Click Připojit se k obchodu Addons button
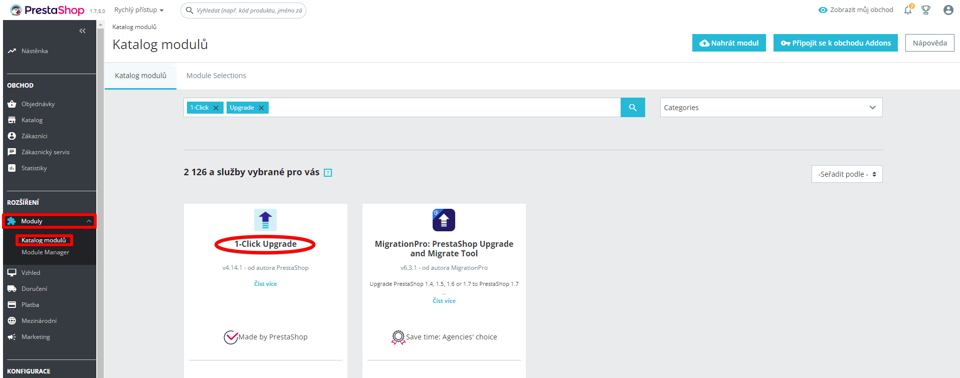 [835, 43]
